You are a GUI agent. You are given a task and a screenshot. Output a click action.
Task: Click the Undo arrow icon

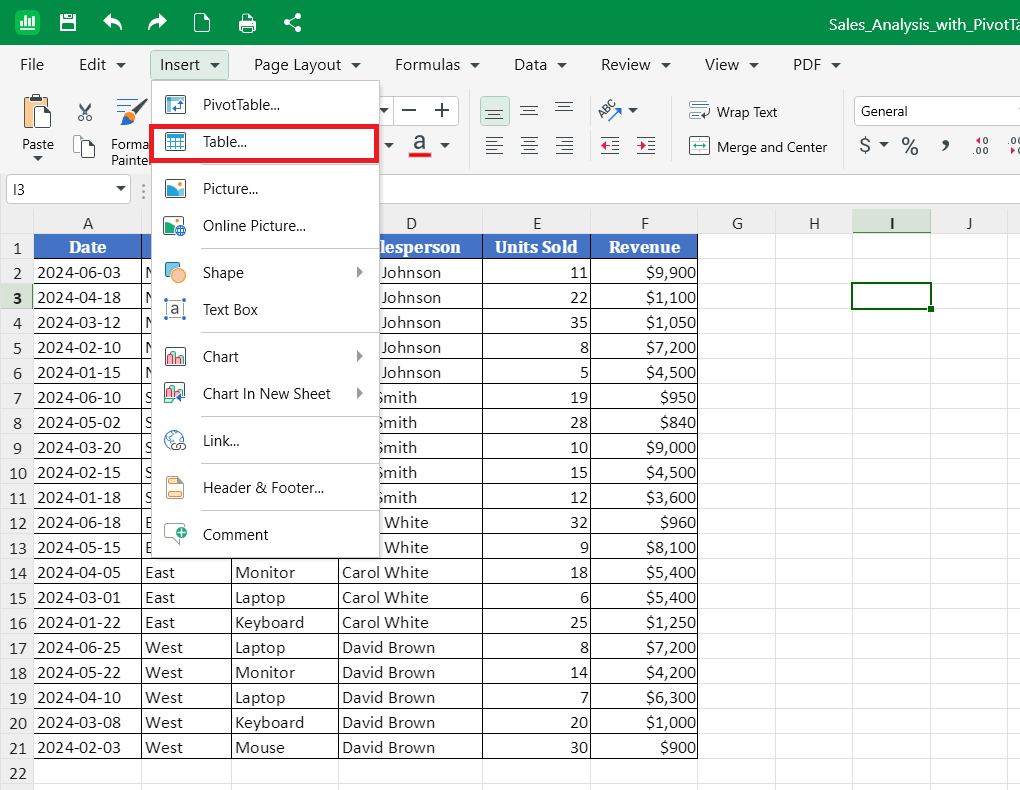[x=113, y=23]
